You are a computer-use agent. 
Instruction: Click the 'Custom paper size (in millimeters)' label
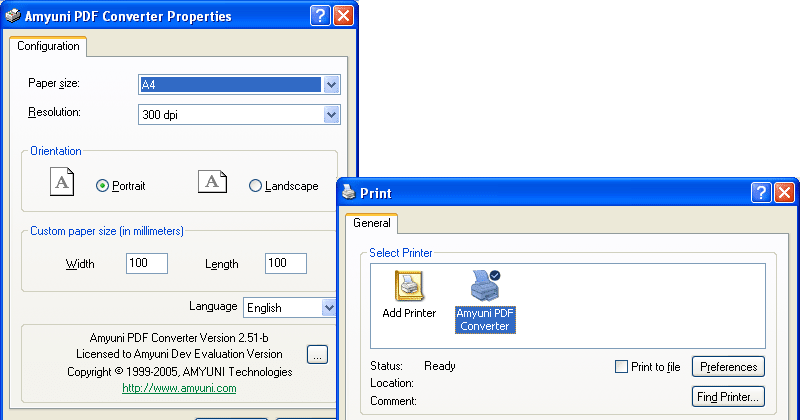tap(107, 231)
